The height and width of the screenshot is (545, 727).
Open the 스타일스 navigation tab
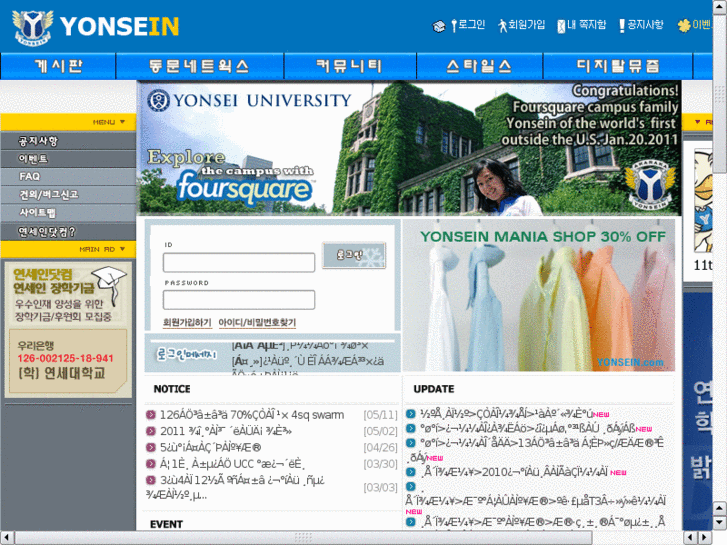coord(479,66)
